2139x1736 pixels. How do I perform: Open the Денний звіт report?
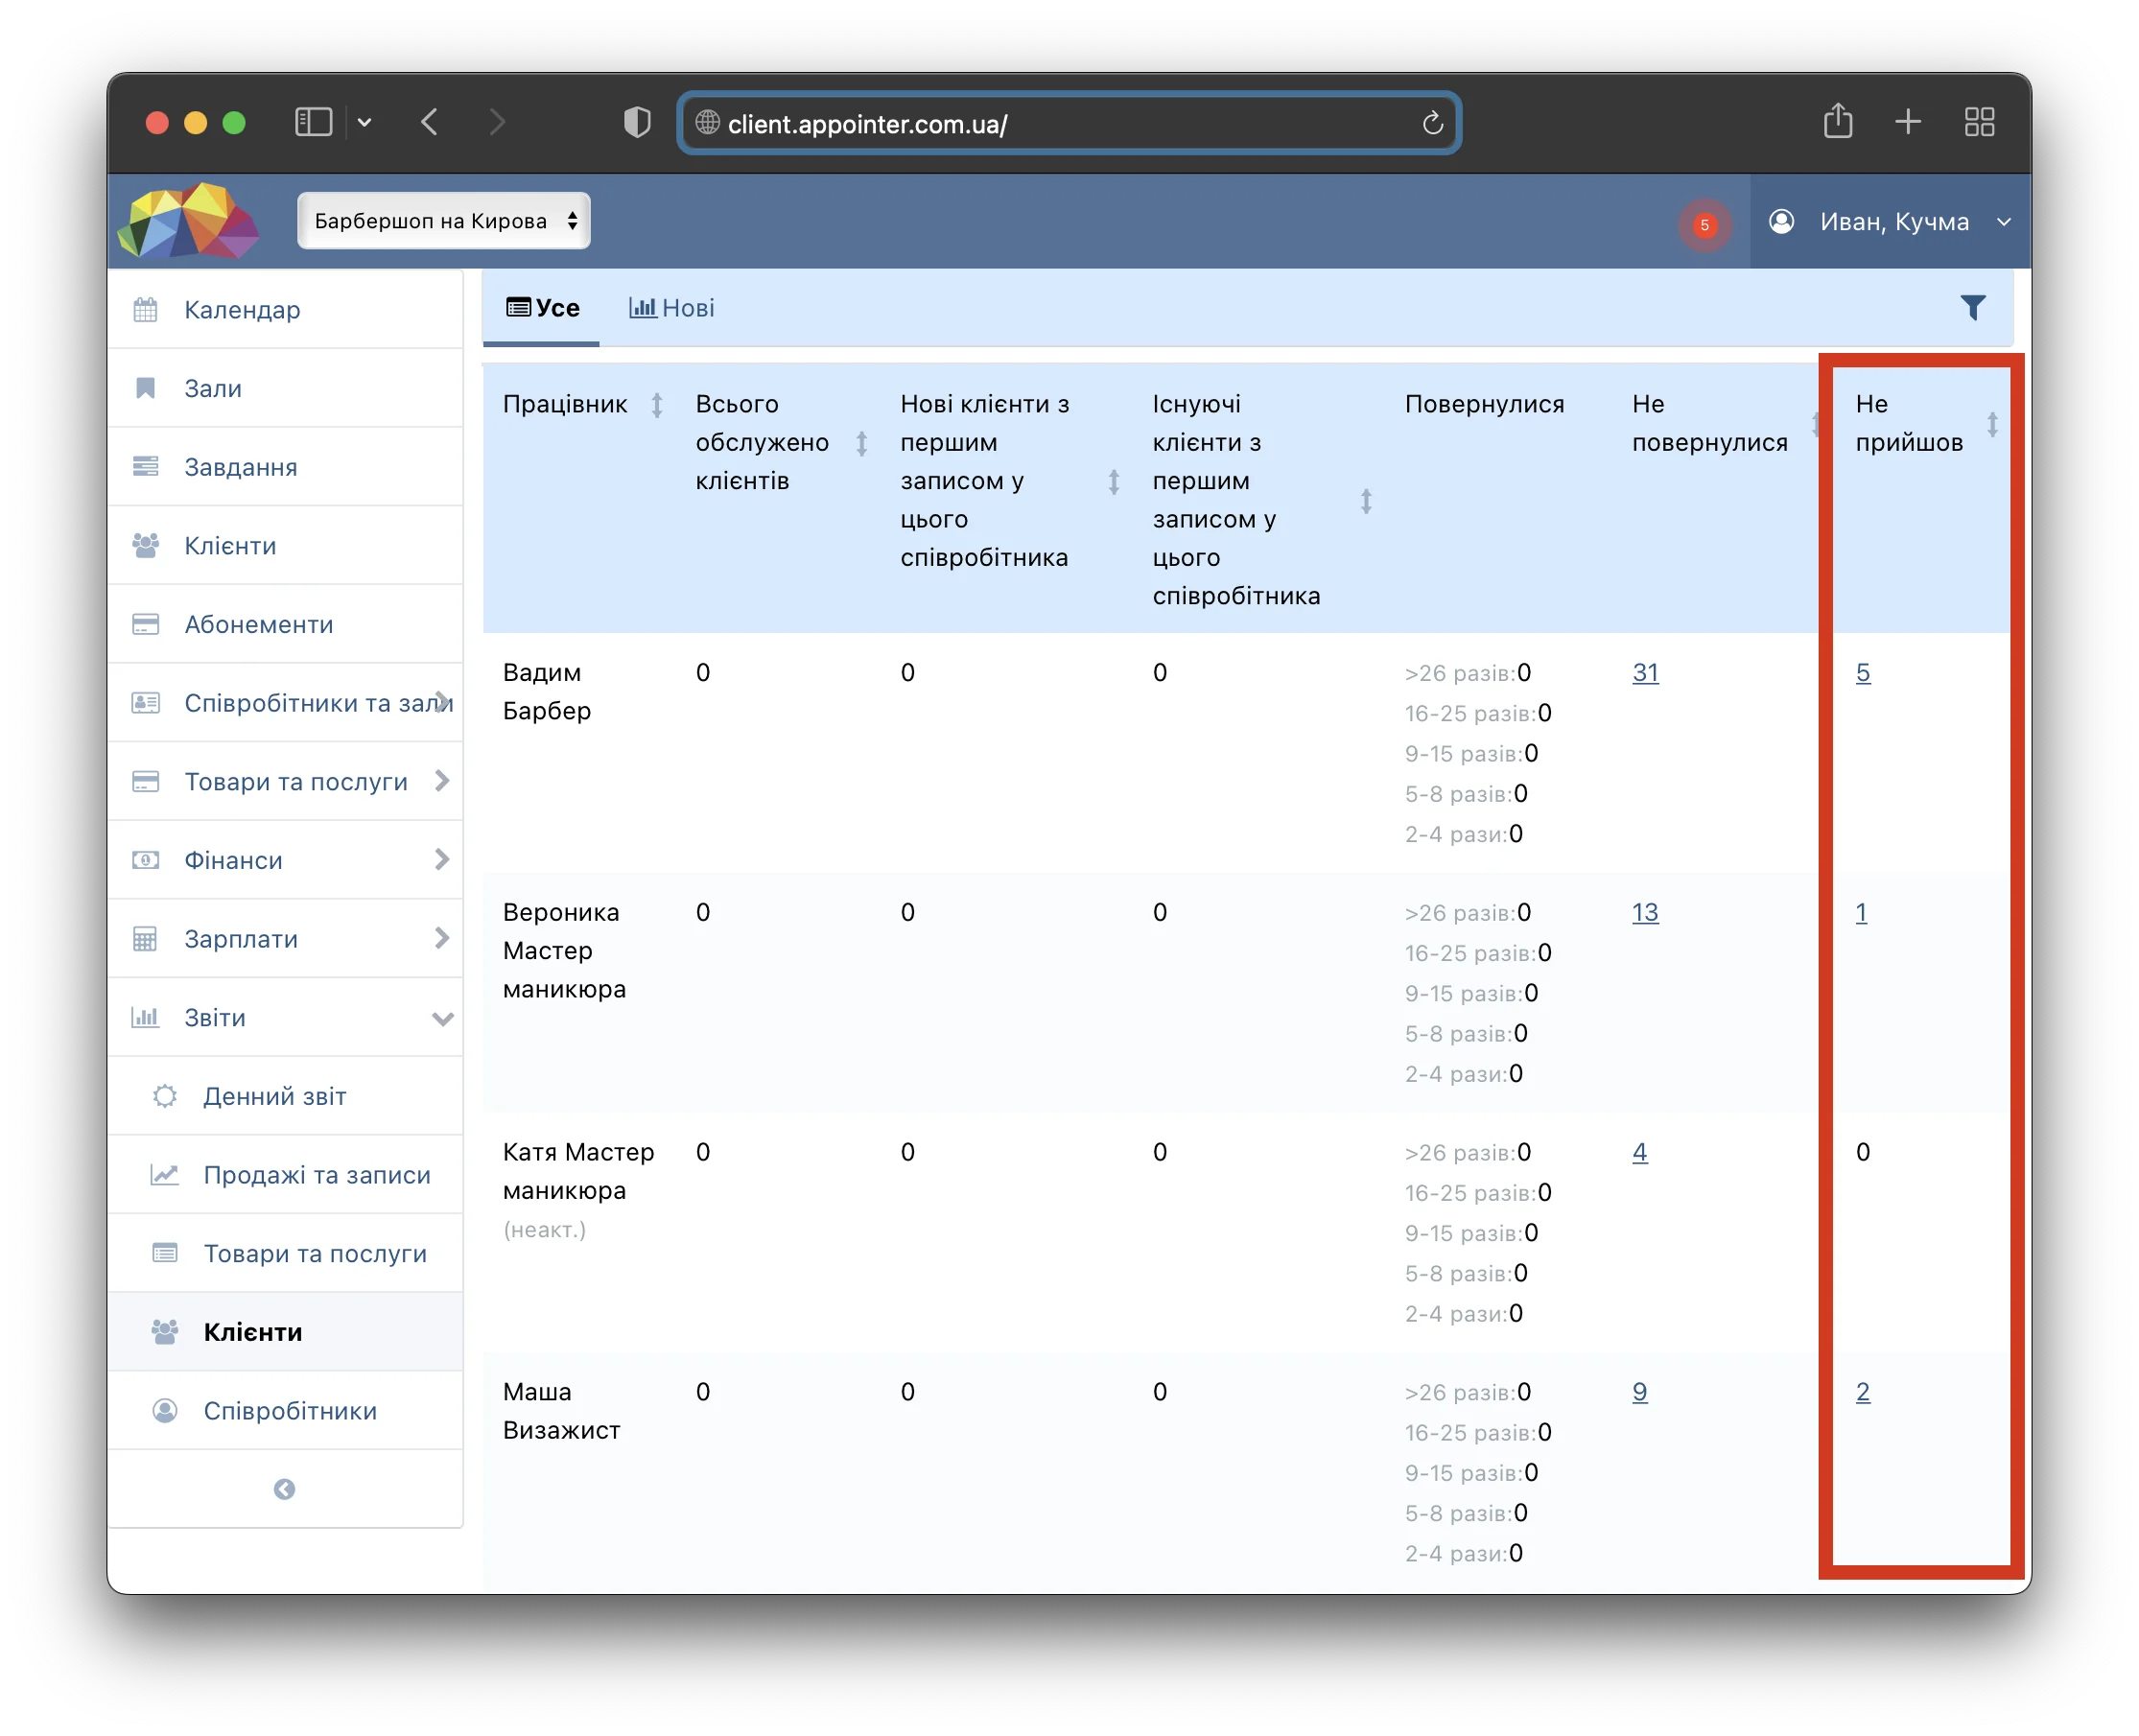tap(275, 1097)
